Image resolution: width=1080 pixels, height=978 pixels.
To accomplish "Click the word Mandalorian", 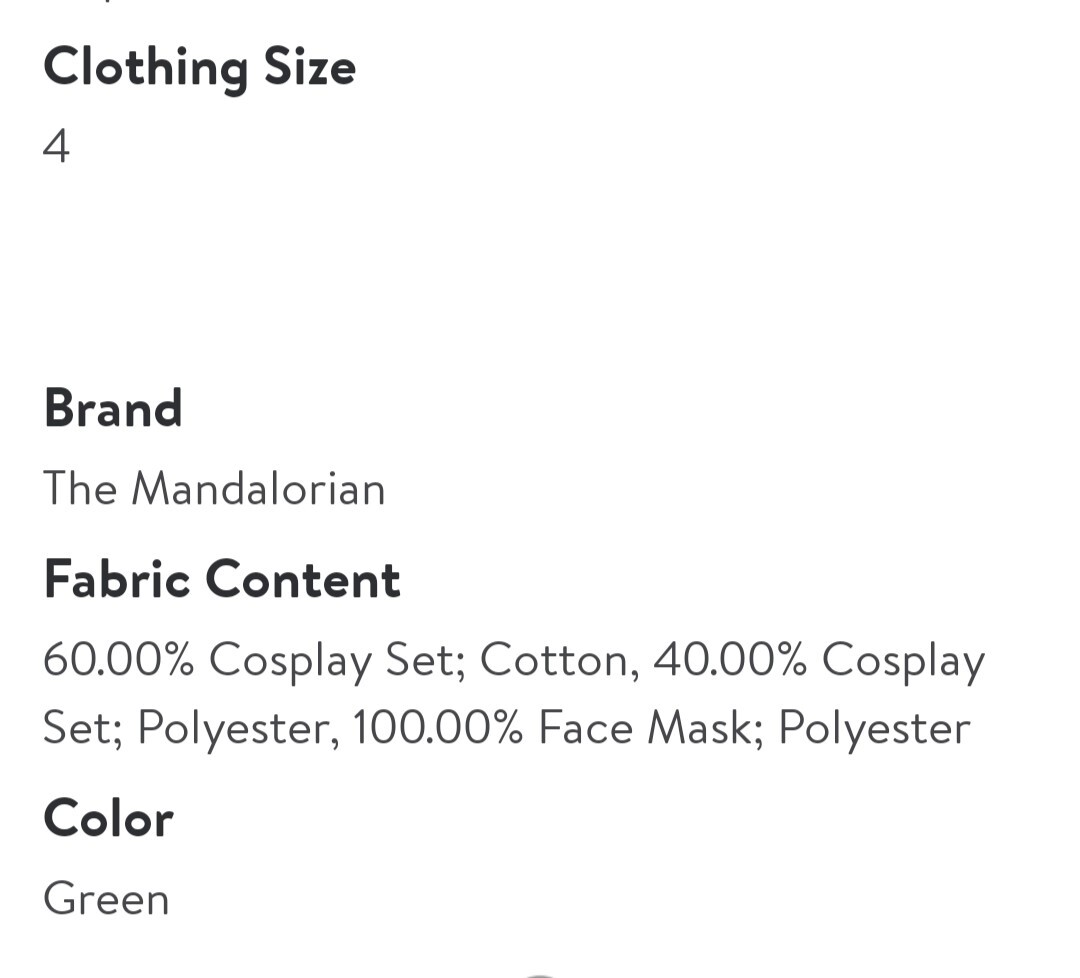I will [258, 489].
